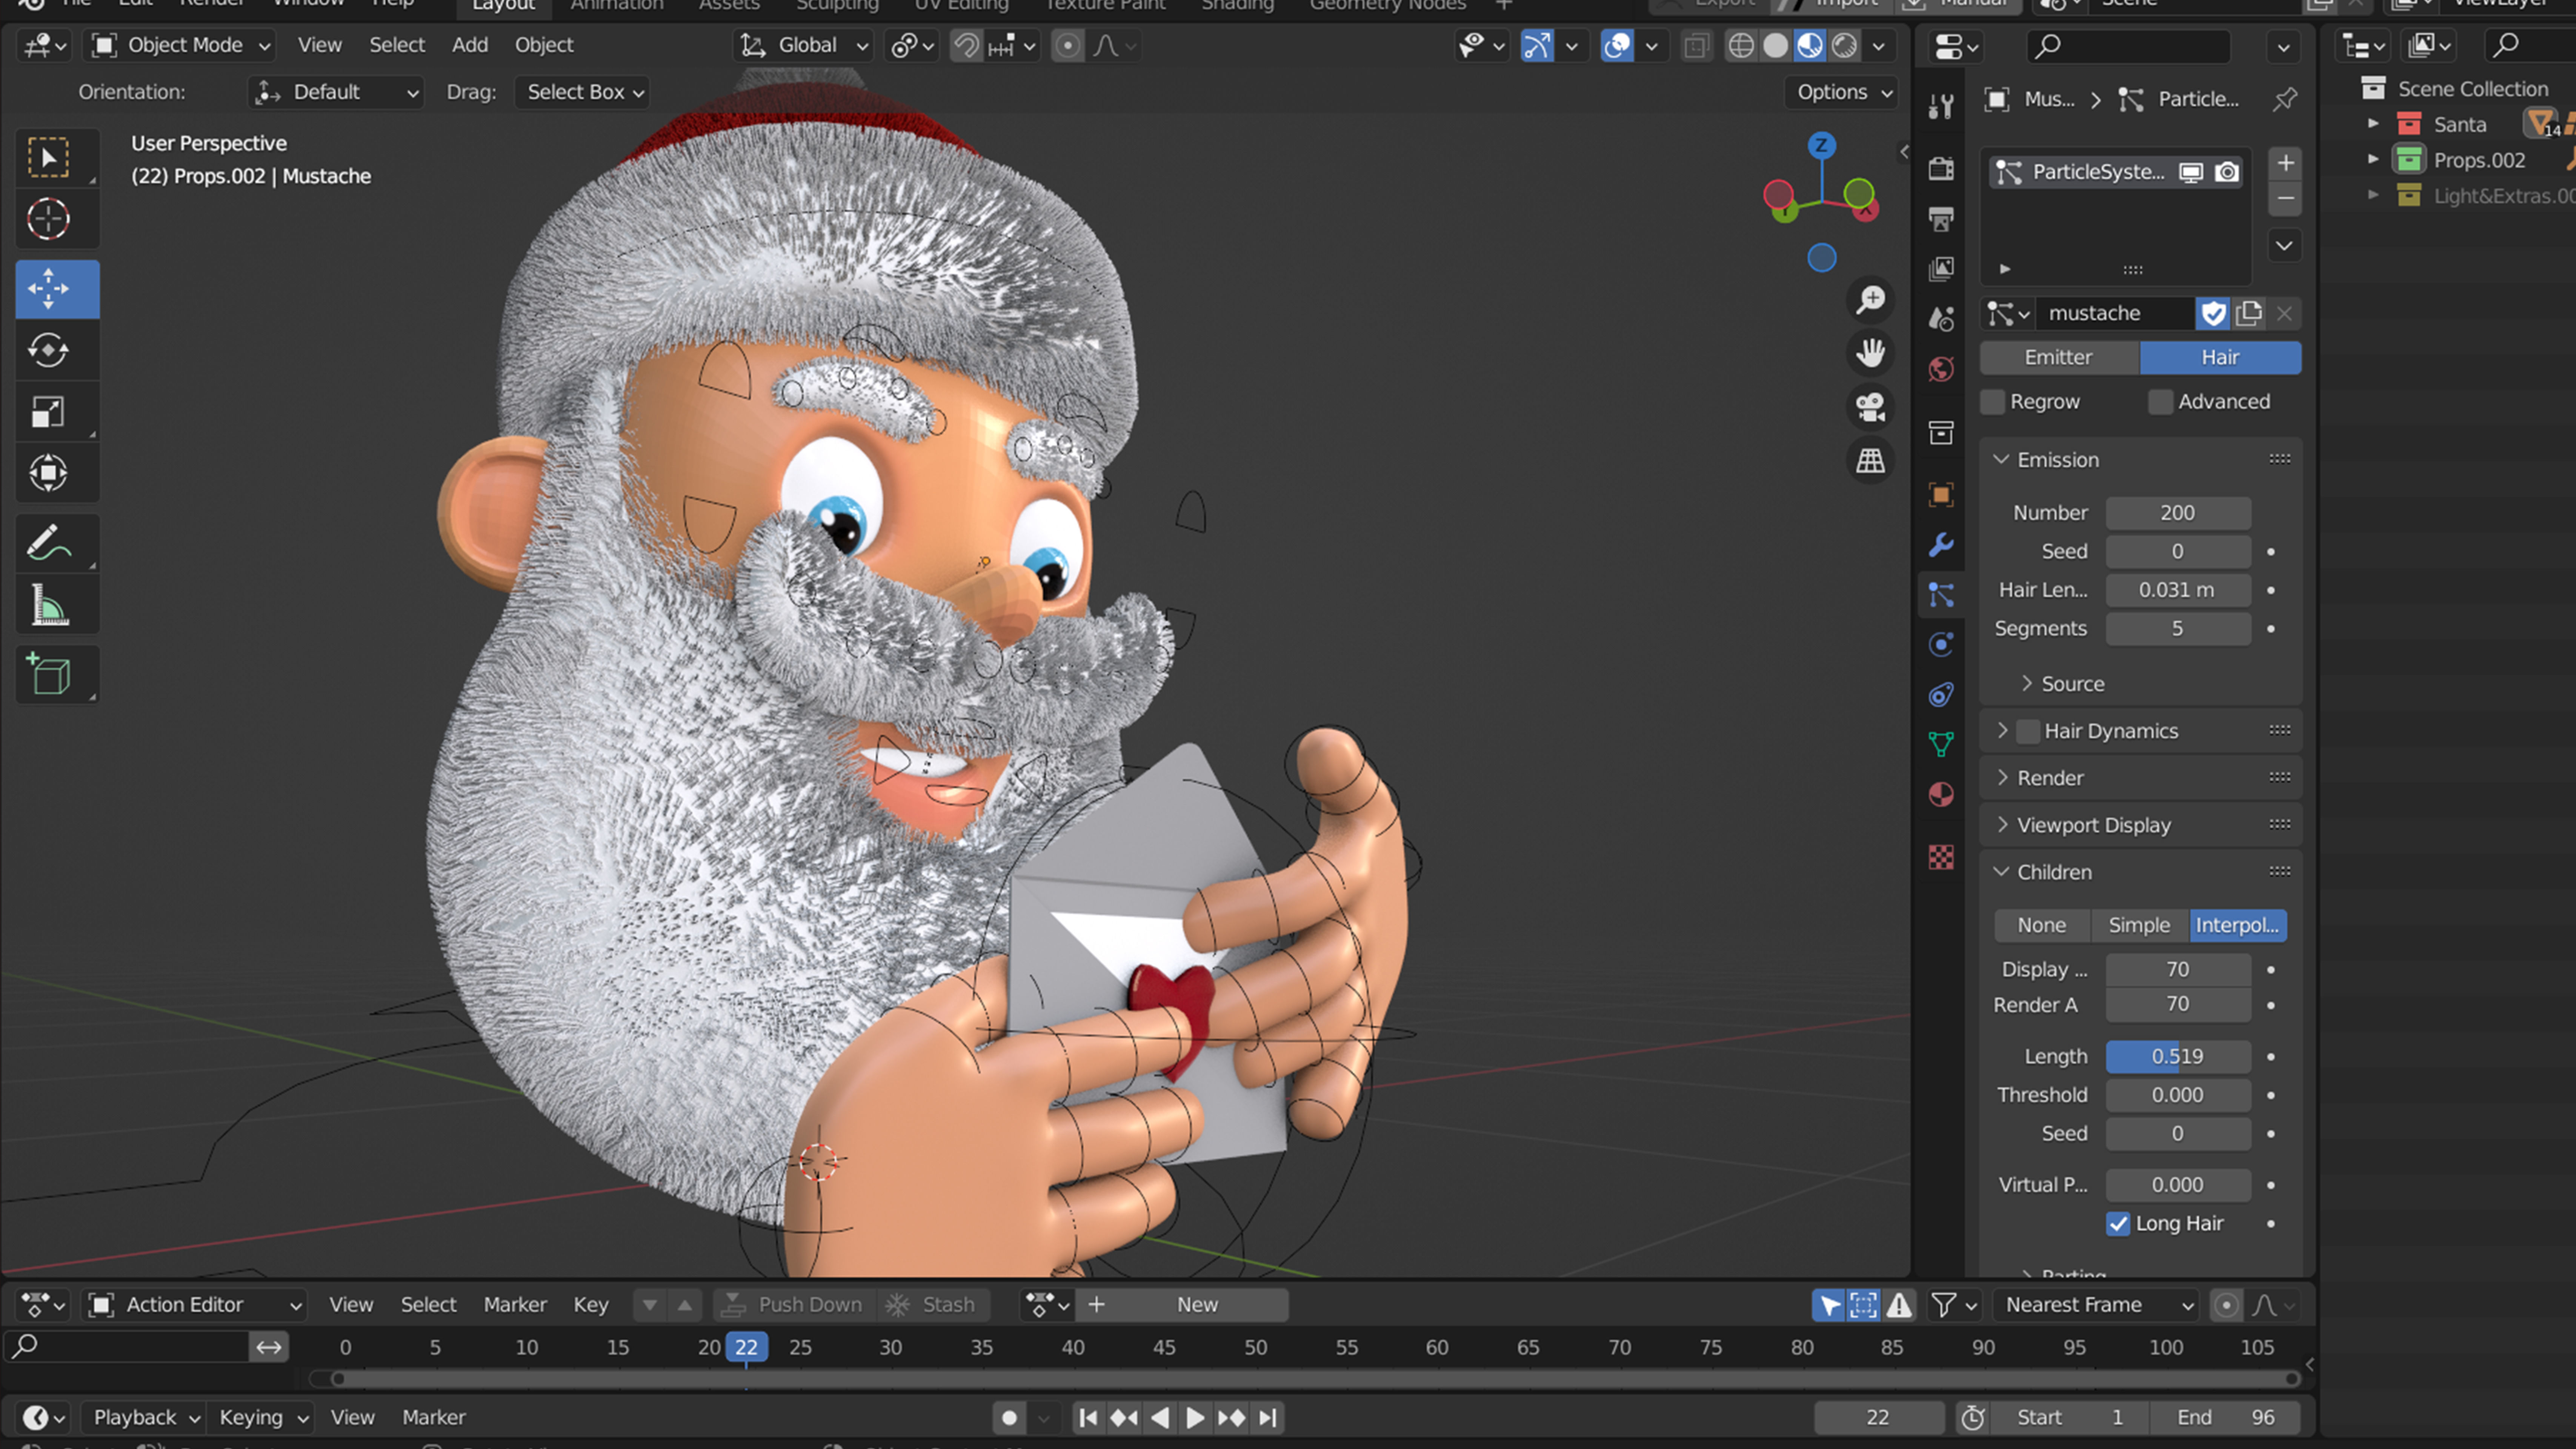Expand the Santa collection in outliner
Image resolution: width=2576 pixels, height=1449 pixels.
coord(2373,124)
